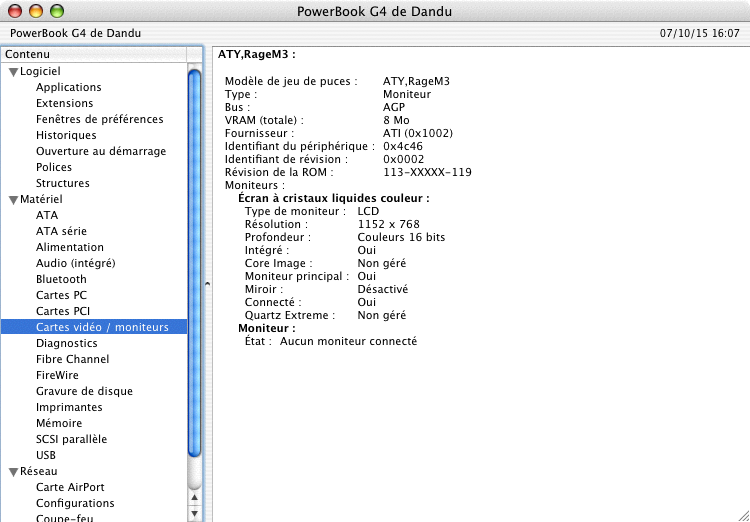Image resolution: width=750 pixels, height=522 pixels.
Task: Select USB in the sidebar
Action: click(x=45, y=455)
